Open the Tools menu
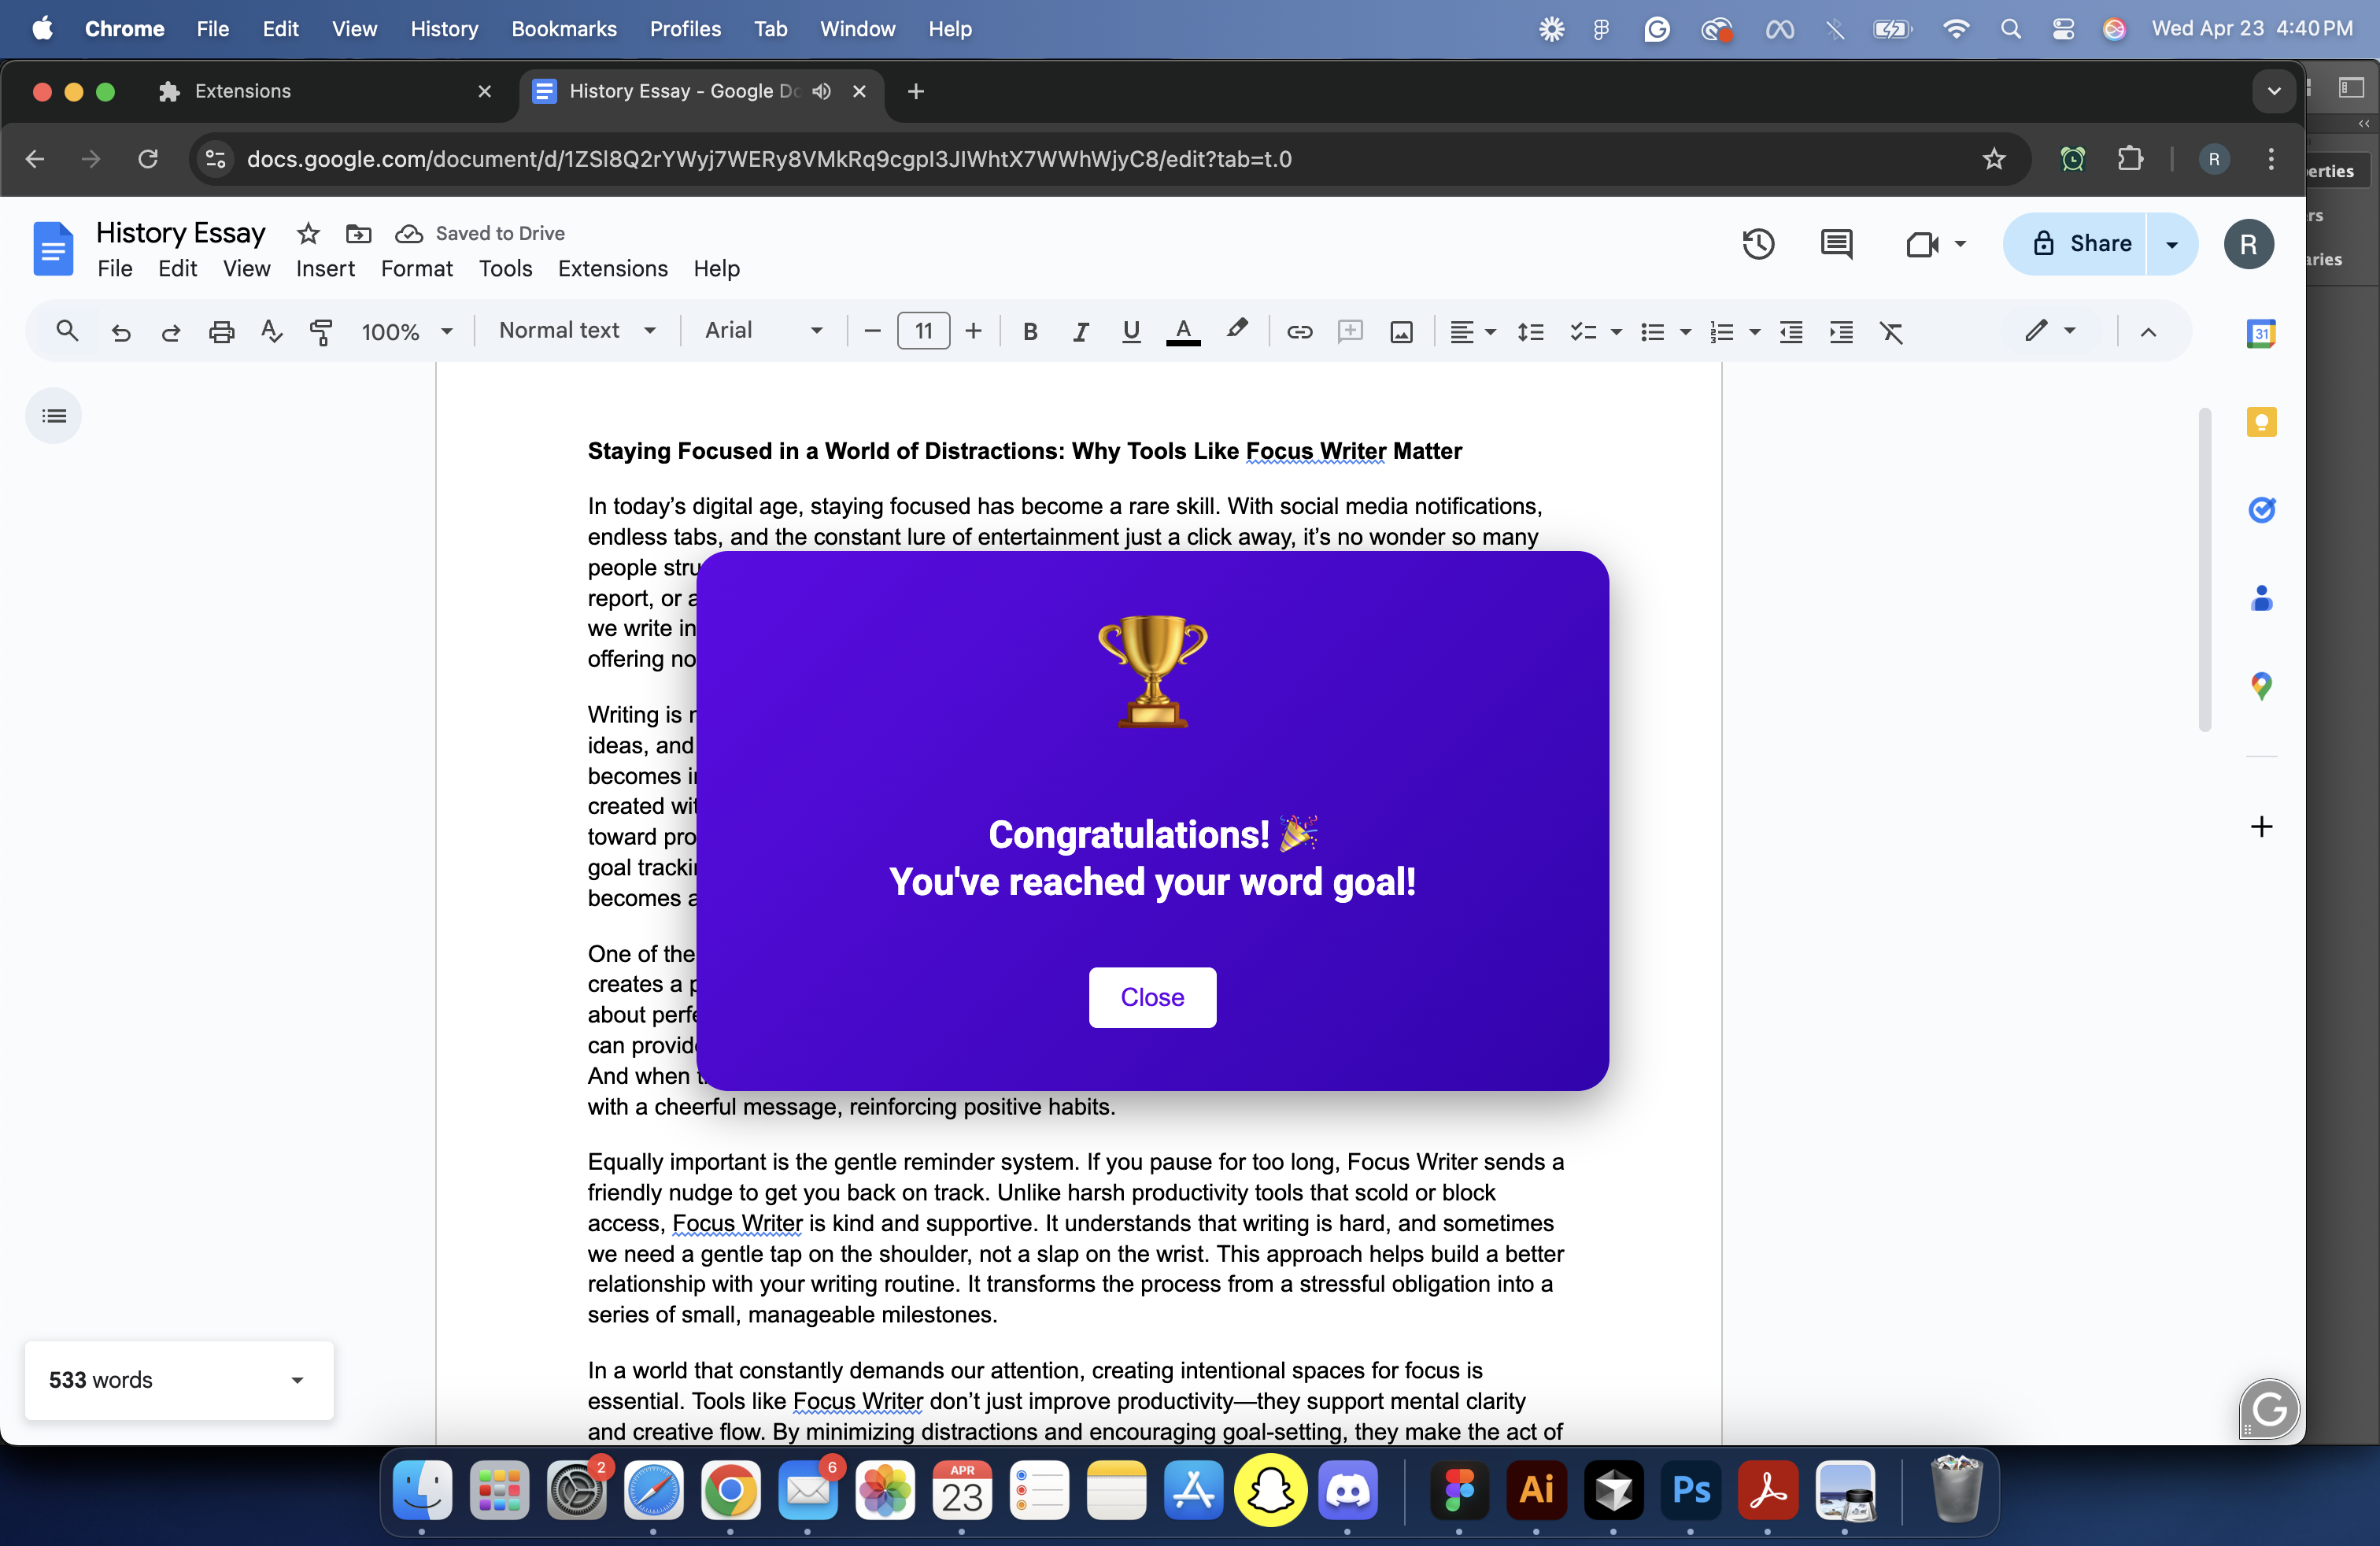Screen dimensions: 2380x1546 tap(505, 268)
